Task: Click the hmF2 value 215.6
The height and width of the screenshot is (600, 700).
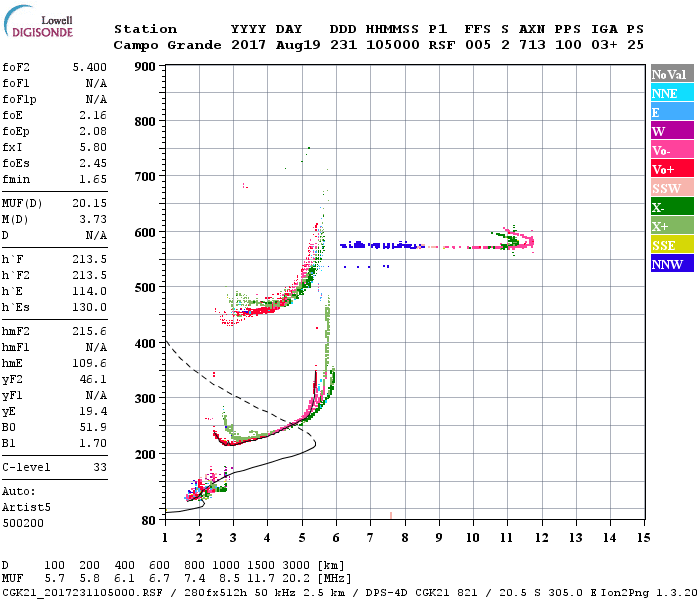Action: point(90,331)
